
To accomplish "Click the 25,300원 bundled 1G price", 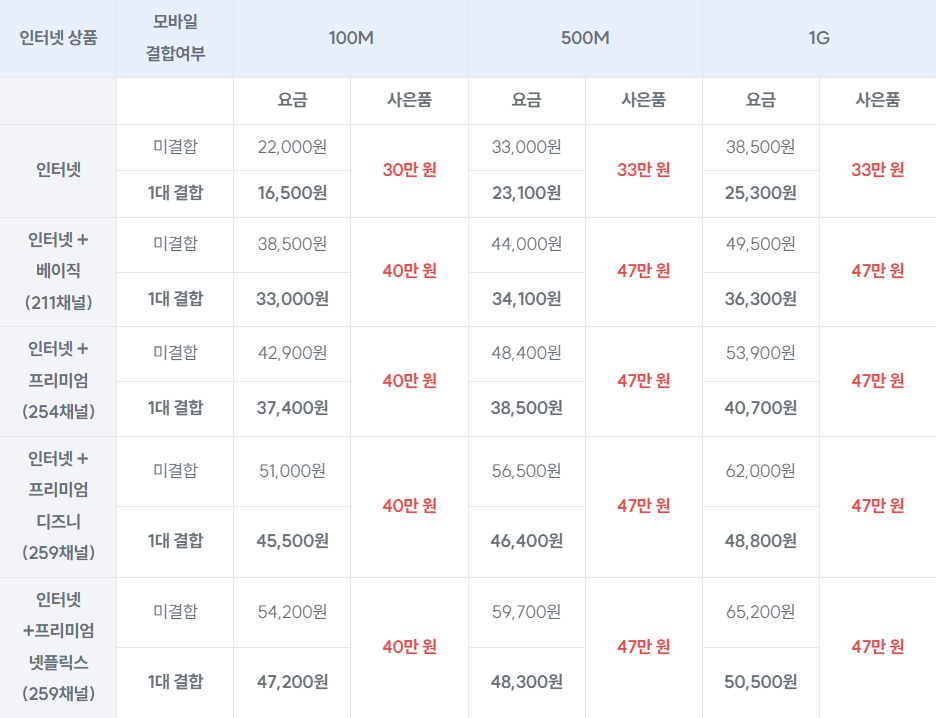I will tap(760, 193).
